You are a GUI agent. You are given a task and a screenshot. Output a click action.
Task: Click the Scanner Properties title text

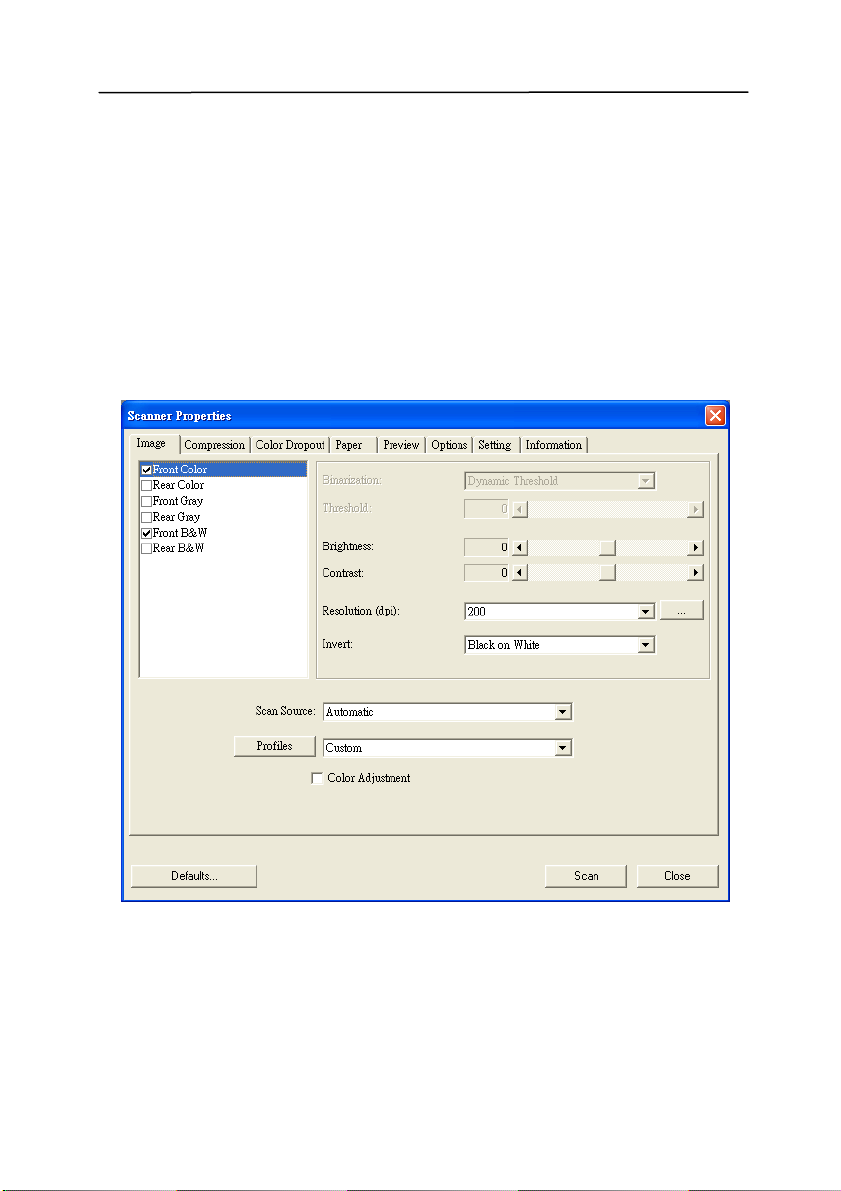click(179, 416)
